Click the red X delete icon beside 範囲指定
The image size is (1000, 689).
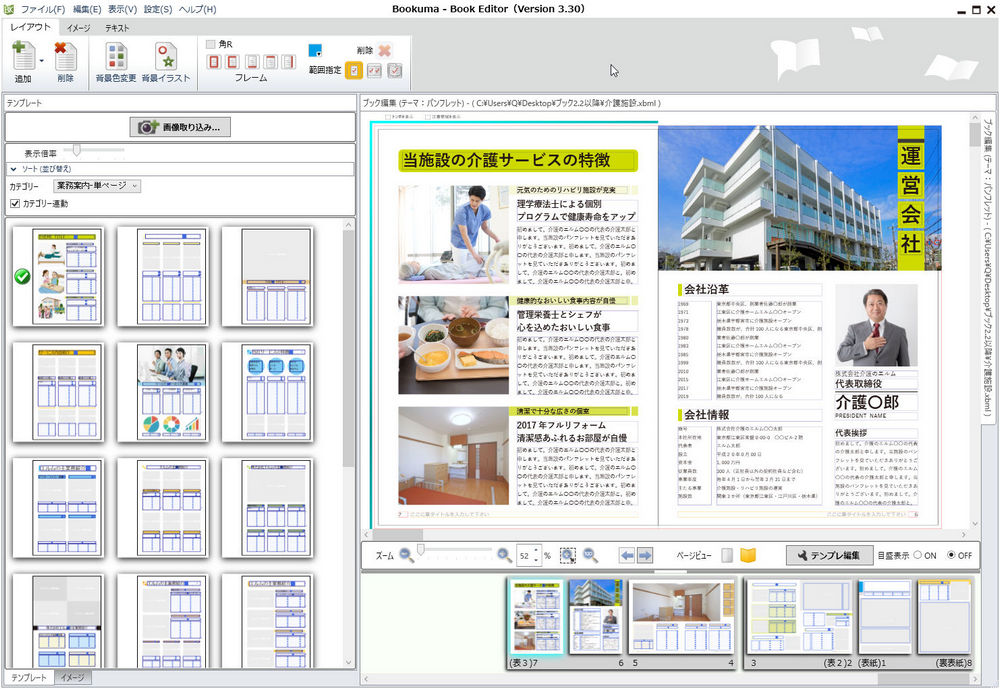(x=385, y=50)
